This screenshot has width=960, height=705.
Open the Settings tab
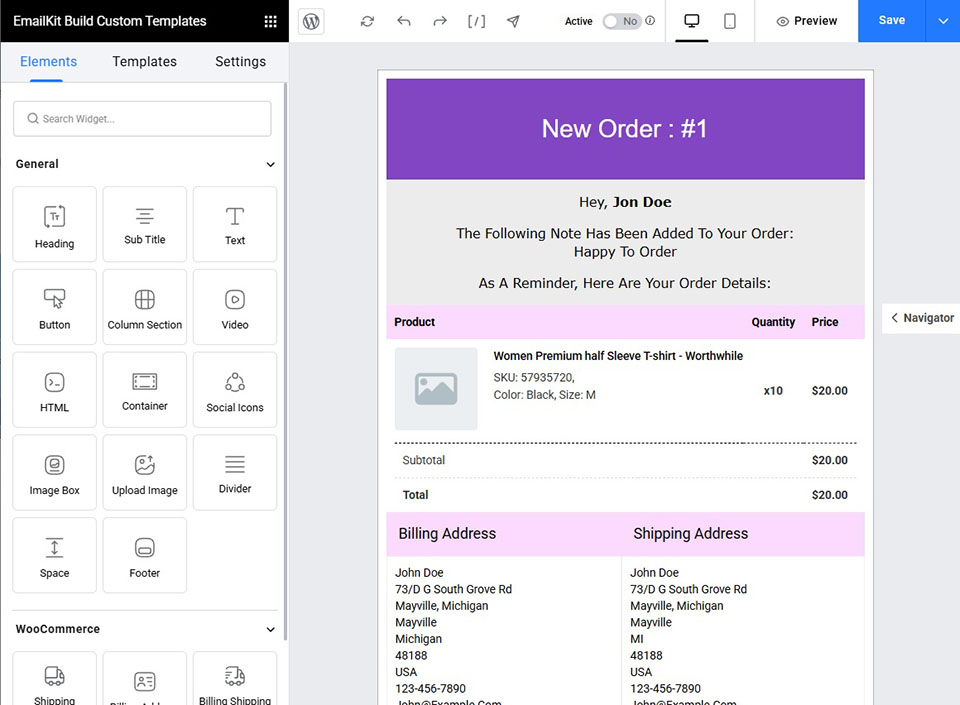coord(240,61)
